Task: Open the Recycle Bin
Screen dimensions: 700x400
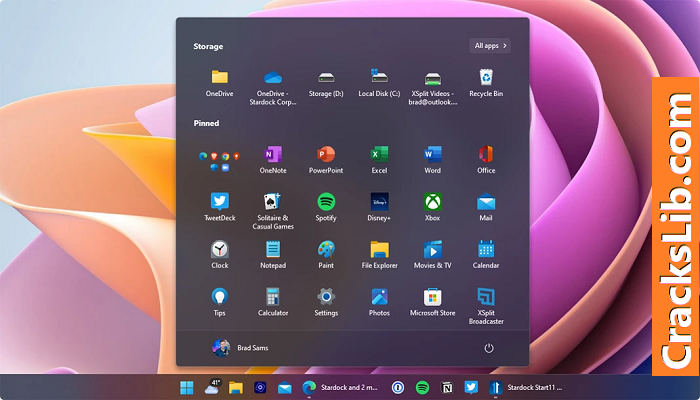Action: [x=486, y=83]
